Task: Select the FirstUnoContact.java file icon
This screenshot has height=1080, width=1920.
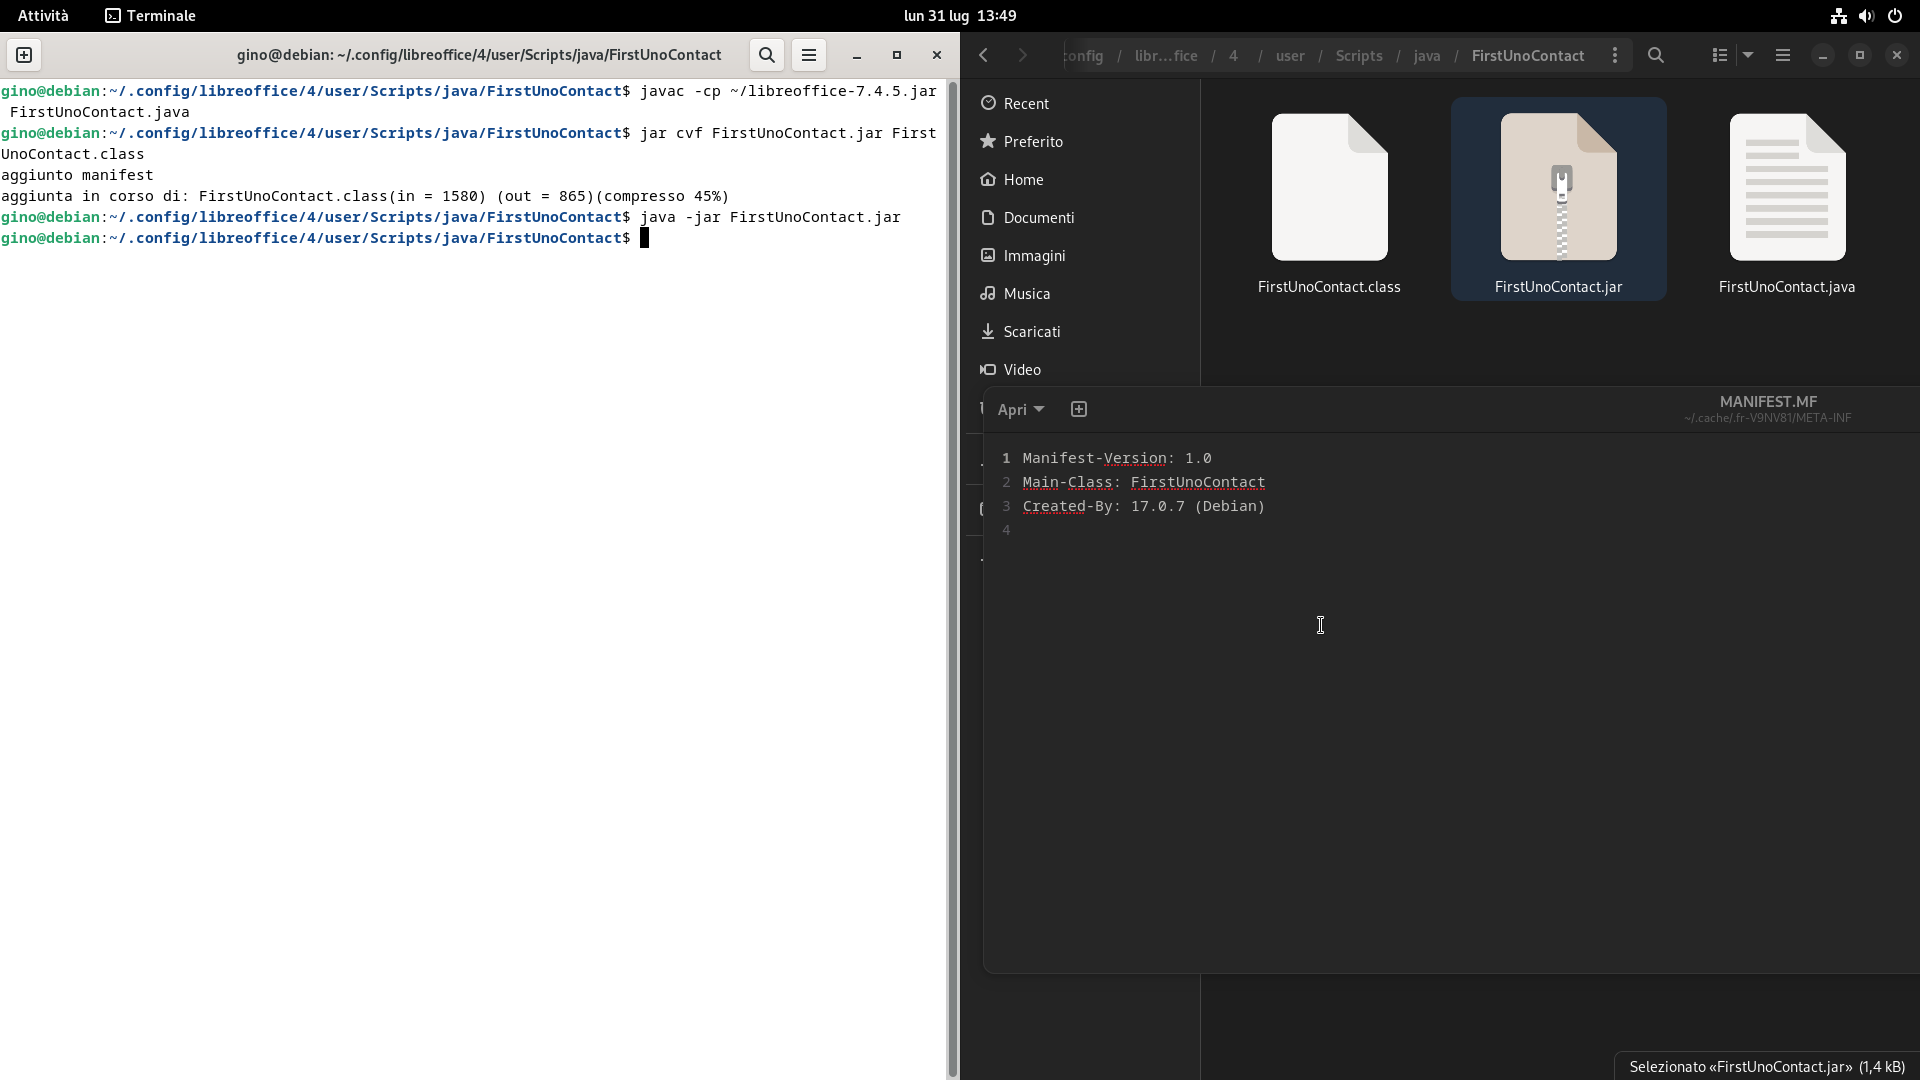Action: [x=1787, y=187]
